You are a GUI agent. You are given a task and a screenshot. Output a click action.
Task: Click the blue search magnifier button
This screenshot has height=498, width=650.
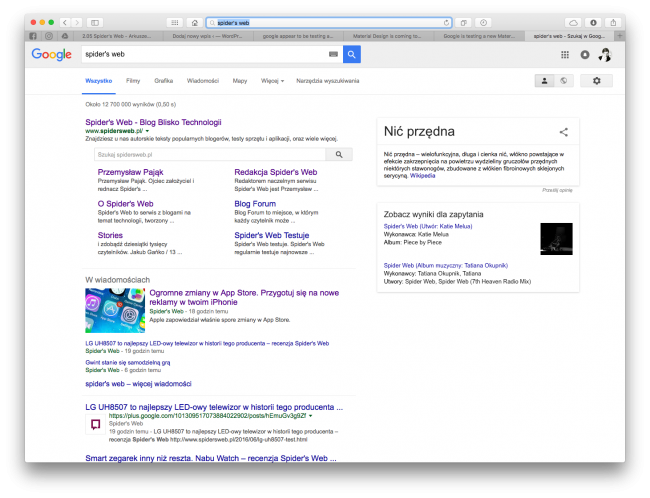tap(352, 54)
